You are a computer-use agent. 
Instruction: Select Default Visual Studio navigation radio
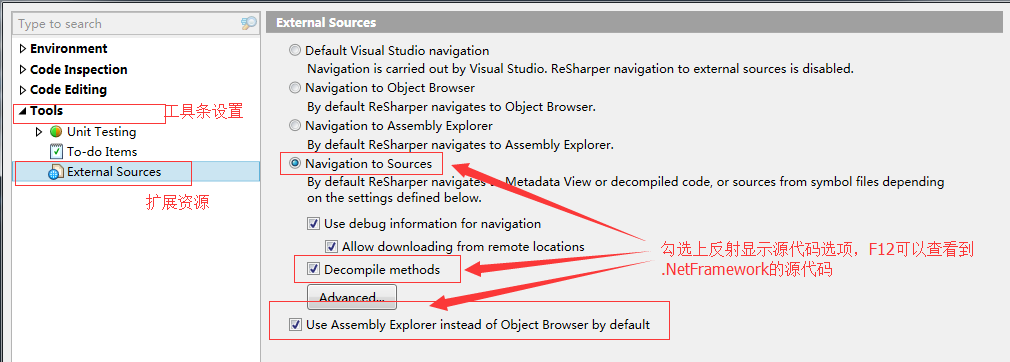[x=295, y=50]
